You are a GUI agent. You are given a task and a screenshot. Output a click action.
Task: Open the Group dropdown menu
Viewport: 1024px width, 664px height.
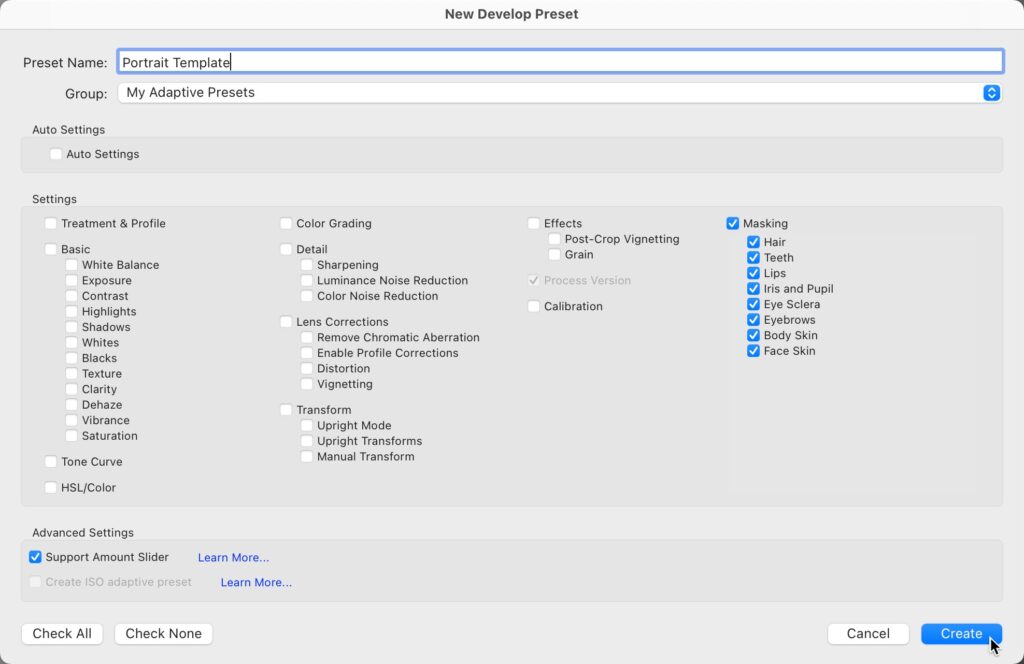(559, 93)
